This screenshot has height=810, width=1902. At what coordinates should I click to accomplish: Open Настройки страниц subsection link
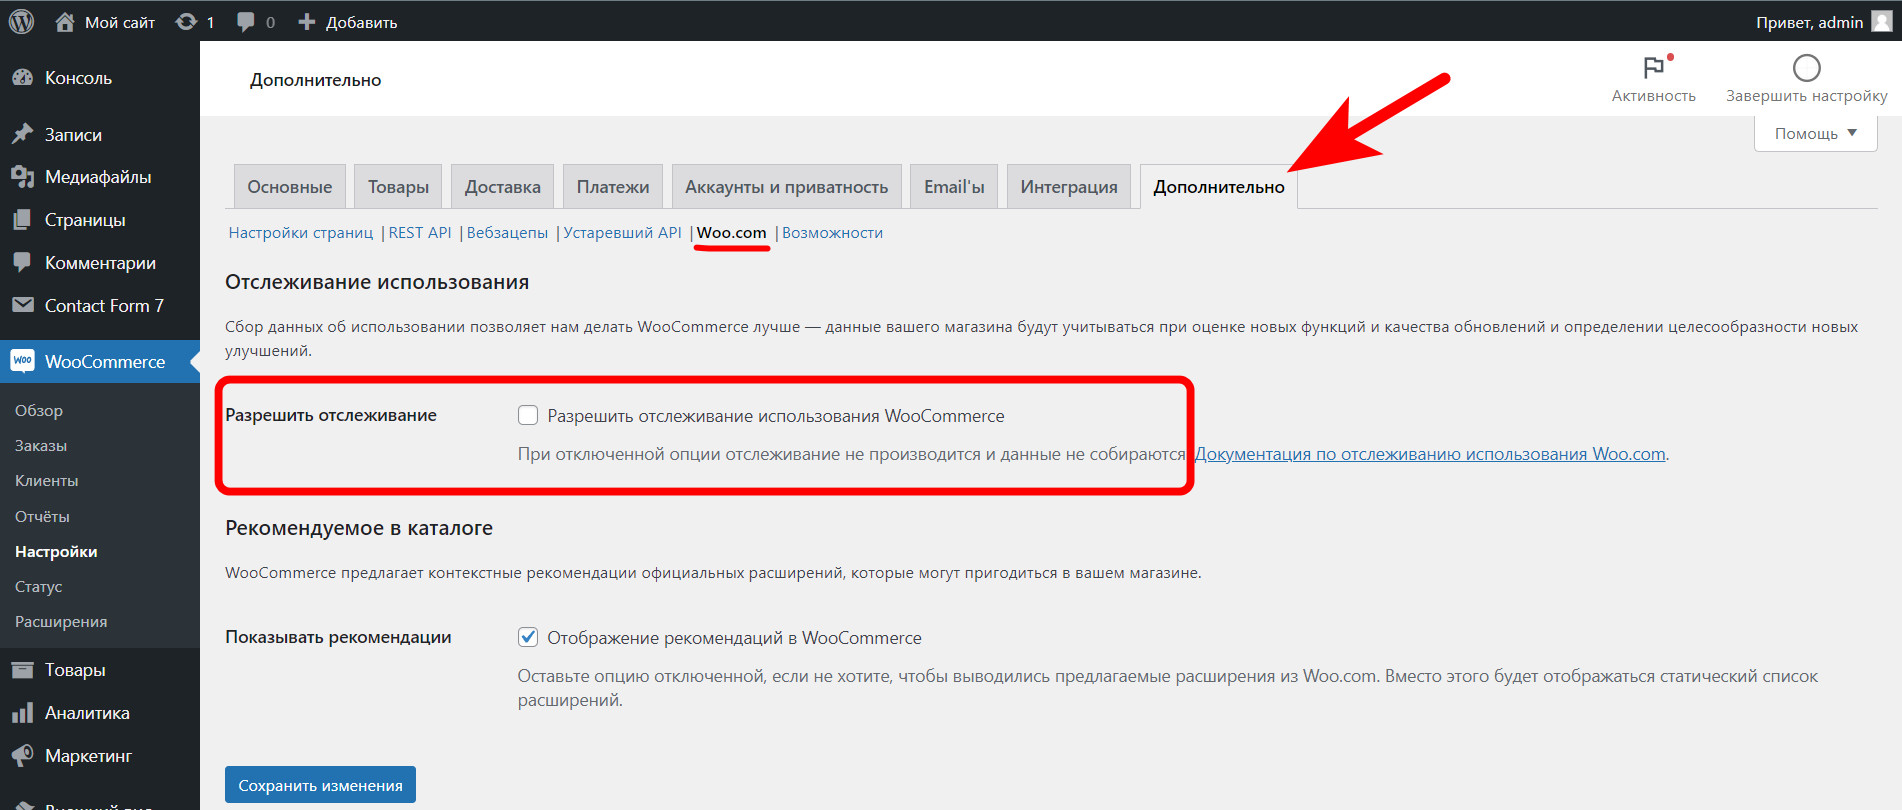coord(301,233)
